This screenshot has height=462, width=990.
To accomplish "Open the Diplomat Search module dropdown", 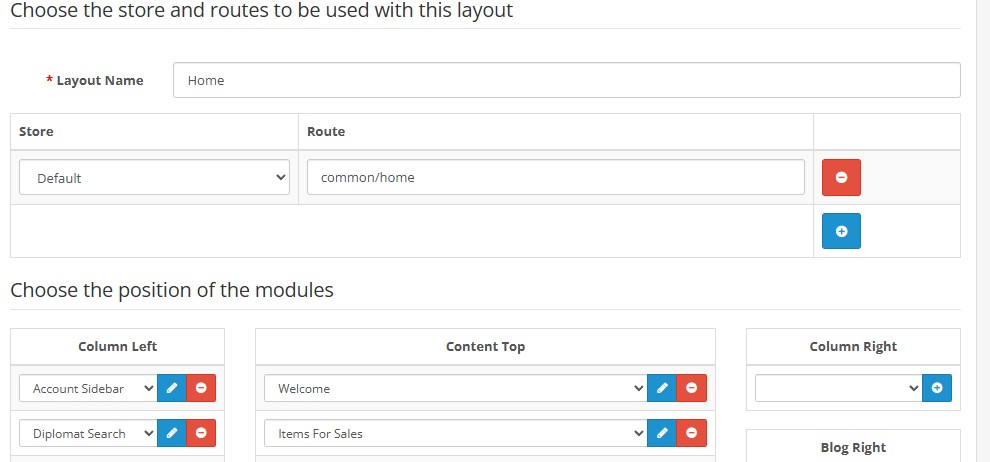I will tap(88, 433).
